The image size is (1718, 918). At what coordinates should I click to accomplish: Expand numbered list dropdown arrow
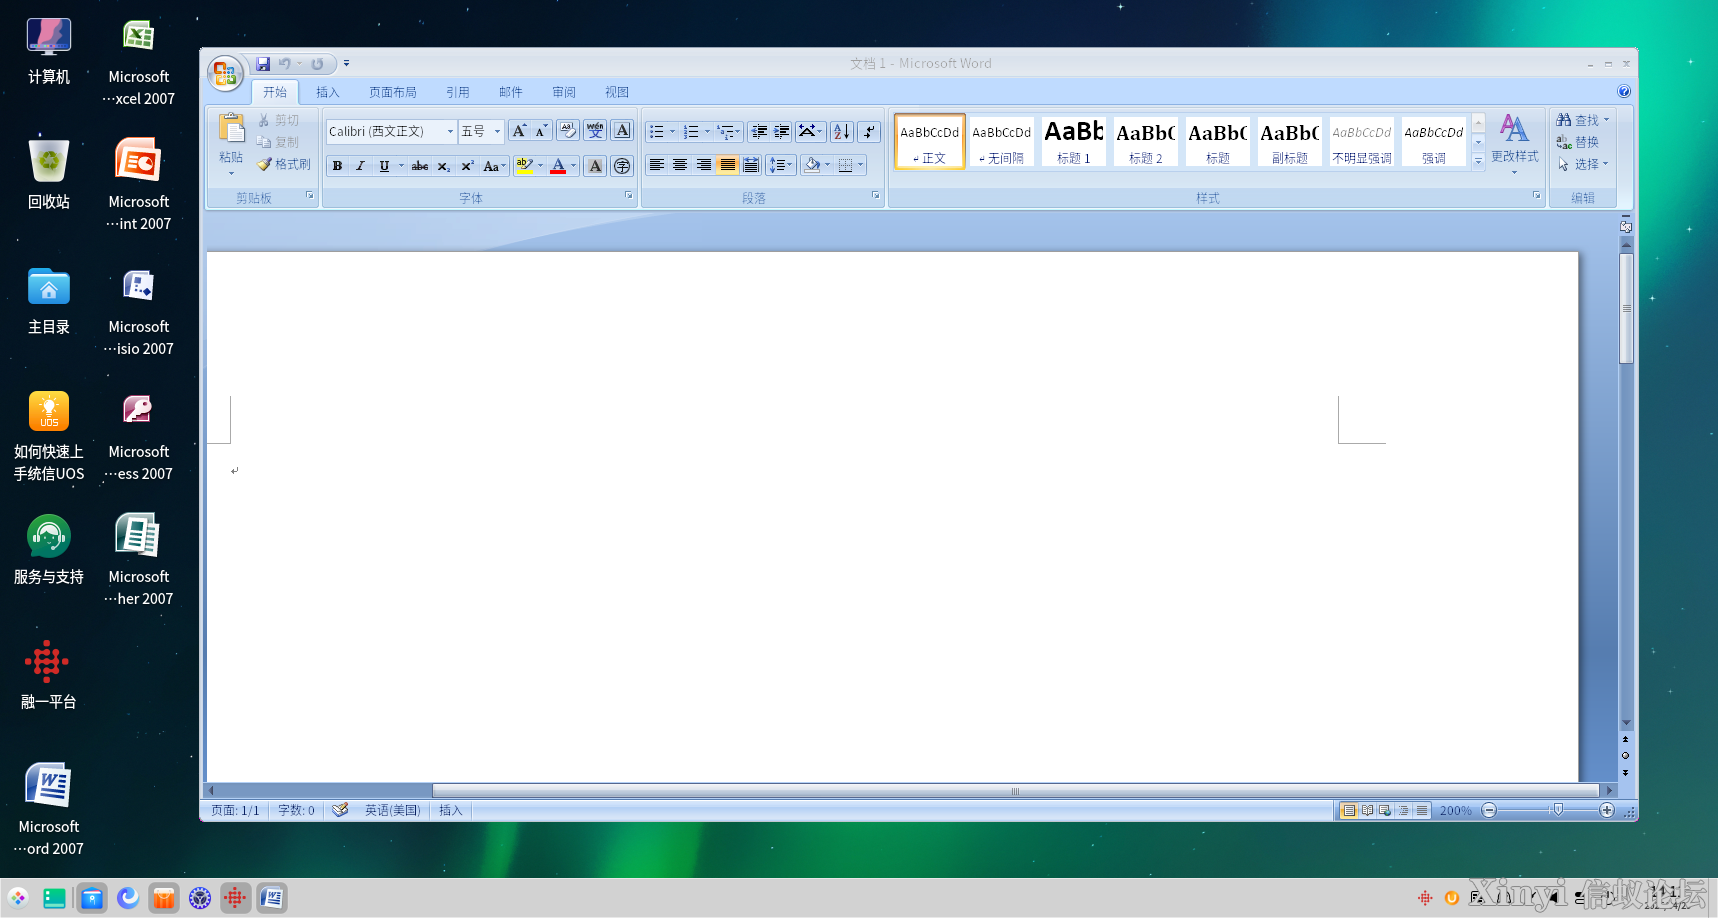click(x=707, y=131)
